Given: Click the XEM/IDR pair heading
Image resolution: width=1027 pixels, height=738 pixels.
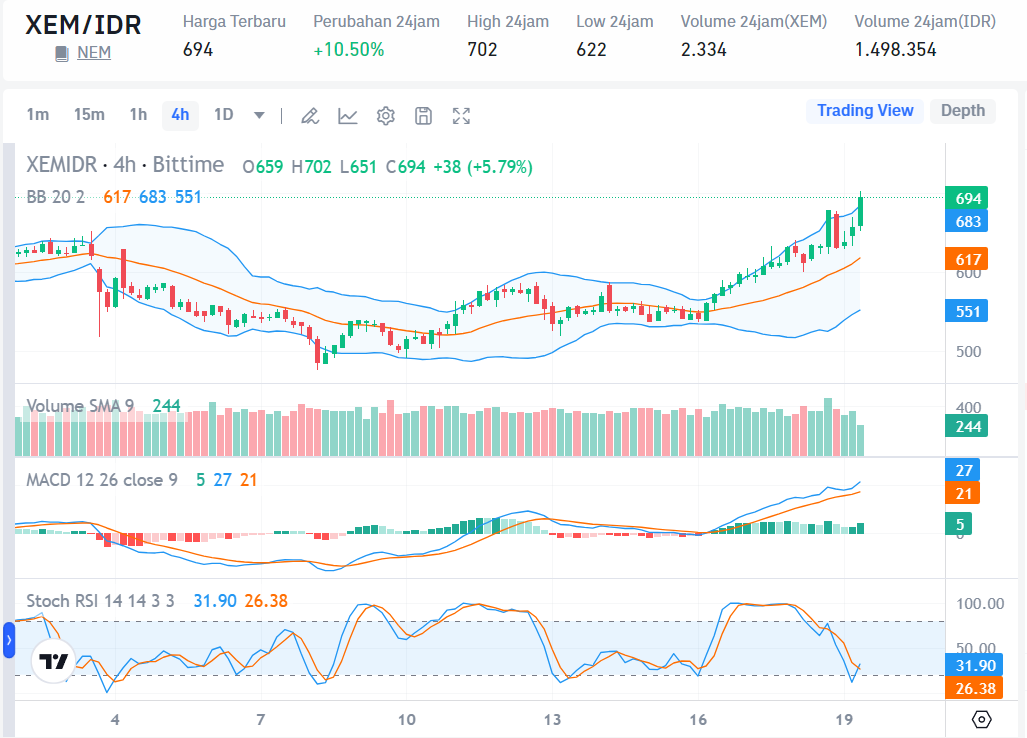Looking at the screenshot, I should [83, 25].
